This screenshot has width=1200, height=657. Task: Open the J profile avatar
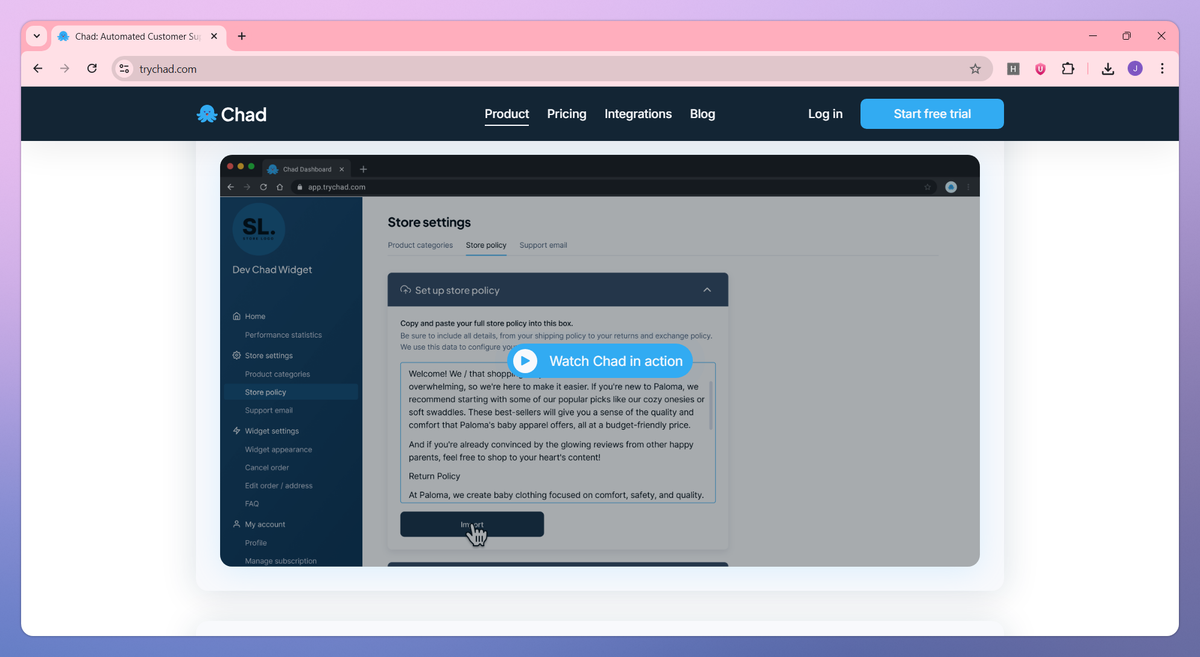pyautogui.click(x=1135, y=69)
